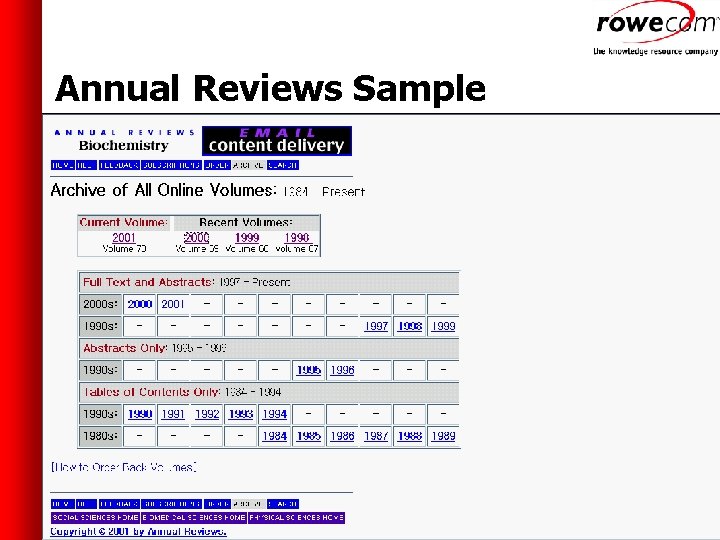Image resolution: width=720 pixels, height=540 pixels.
Task: Open Search in the header navigation bar
Action: point(283,165)
